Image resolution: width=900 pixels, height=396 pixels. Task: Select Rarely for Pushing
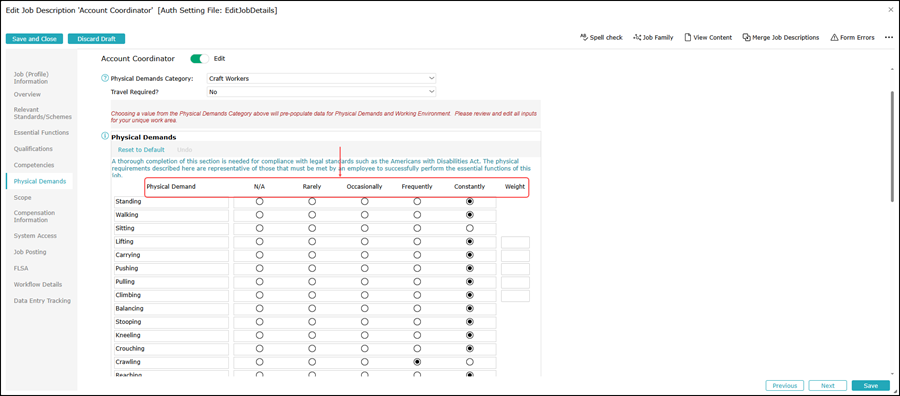(312, 268)
